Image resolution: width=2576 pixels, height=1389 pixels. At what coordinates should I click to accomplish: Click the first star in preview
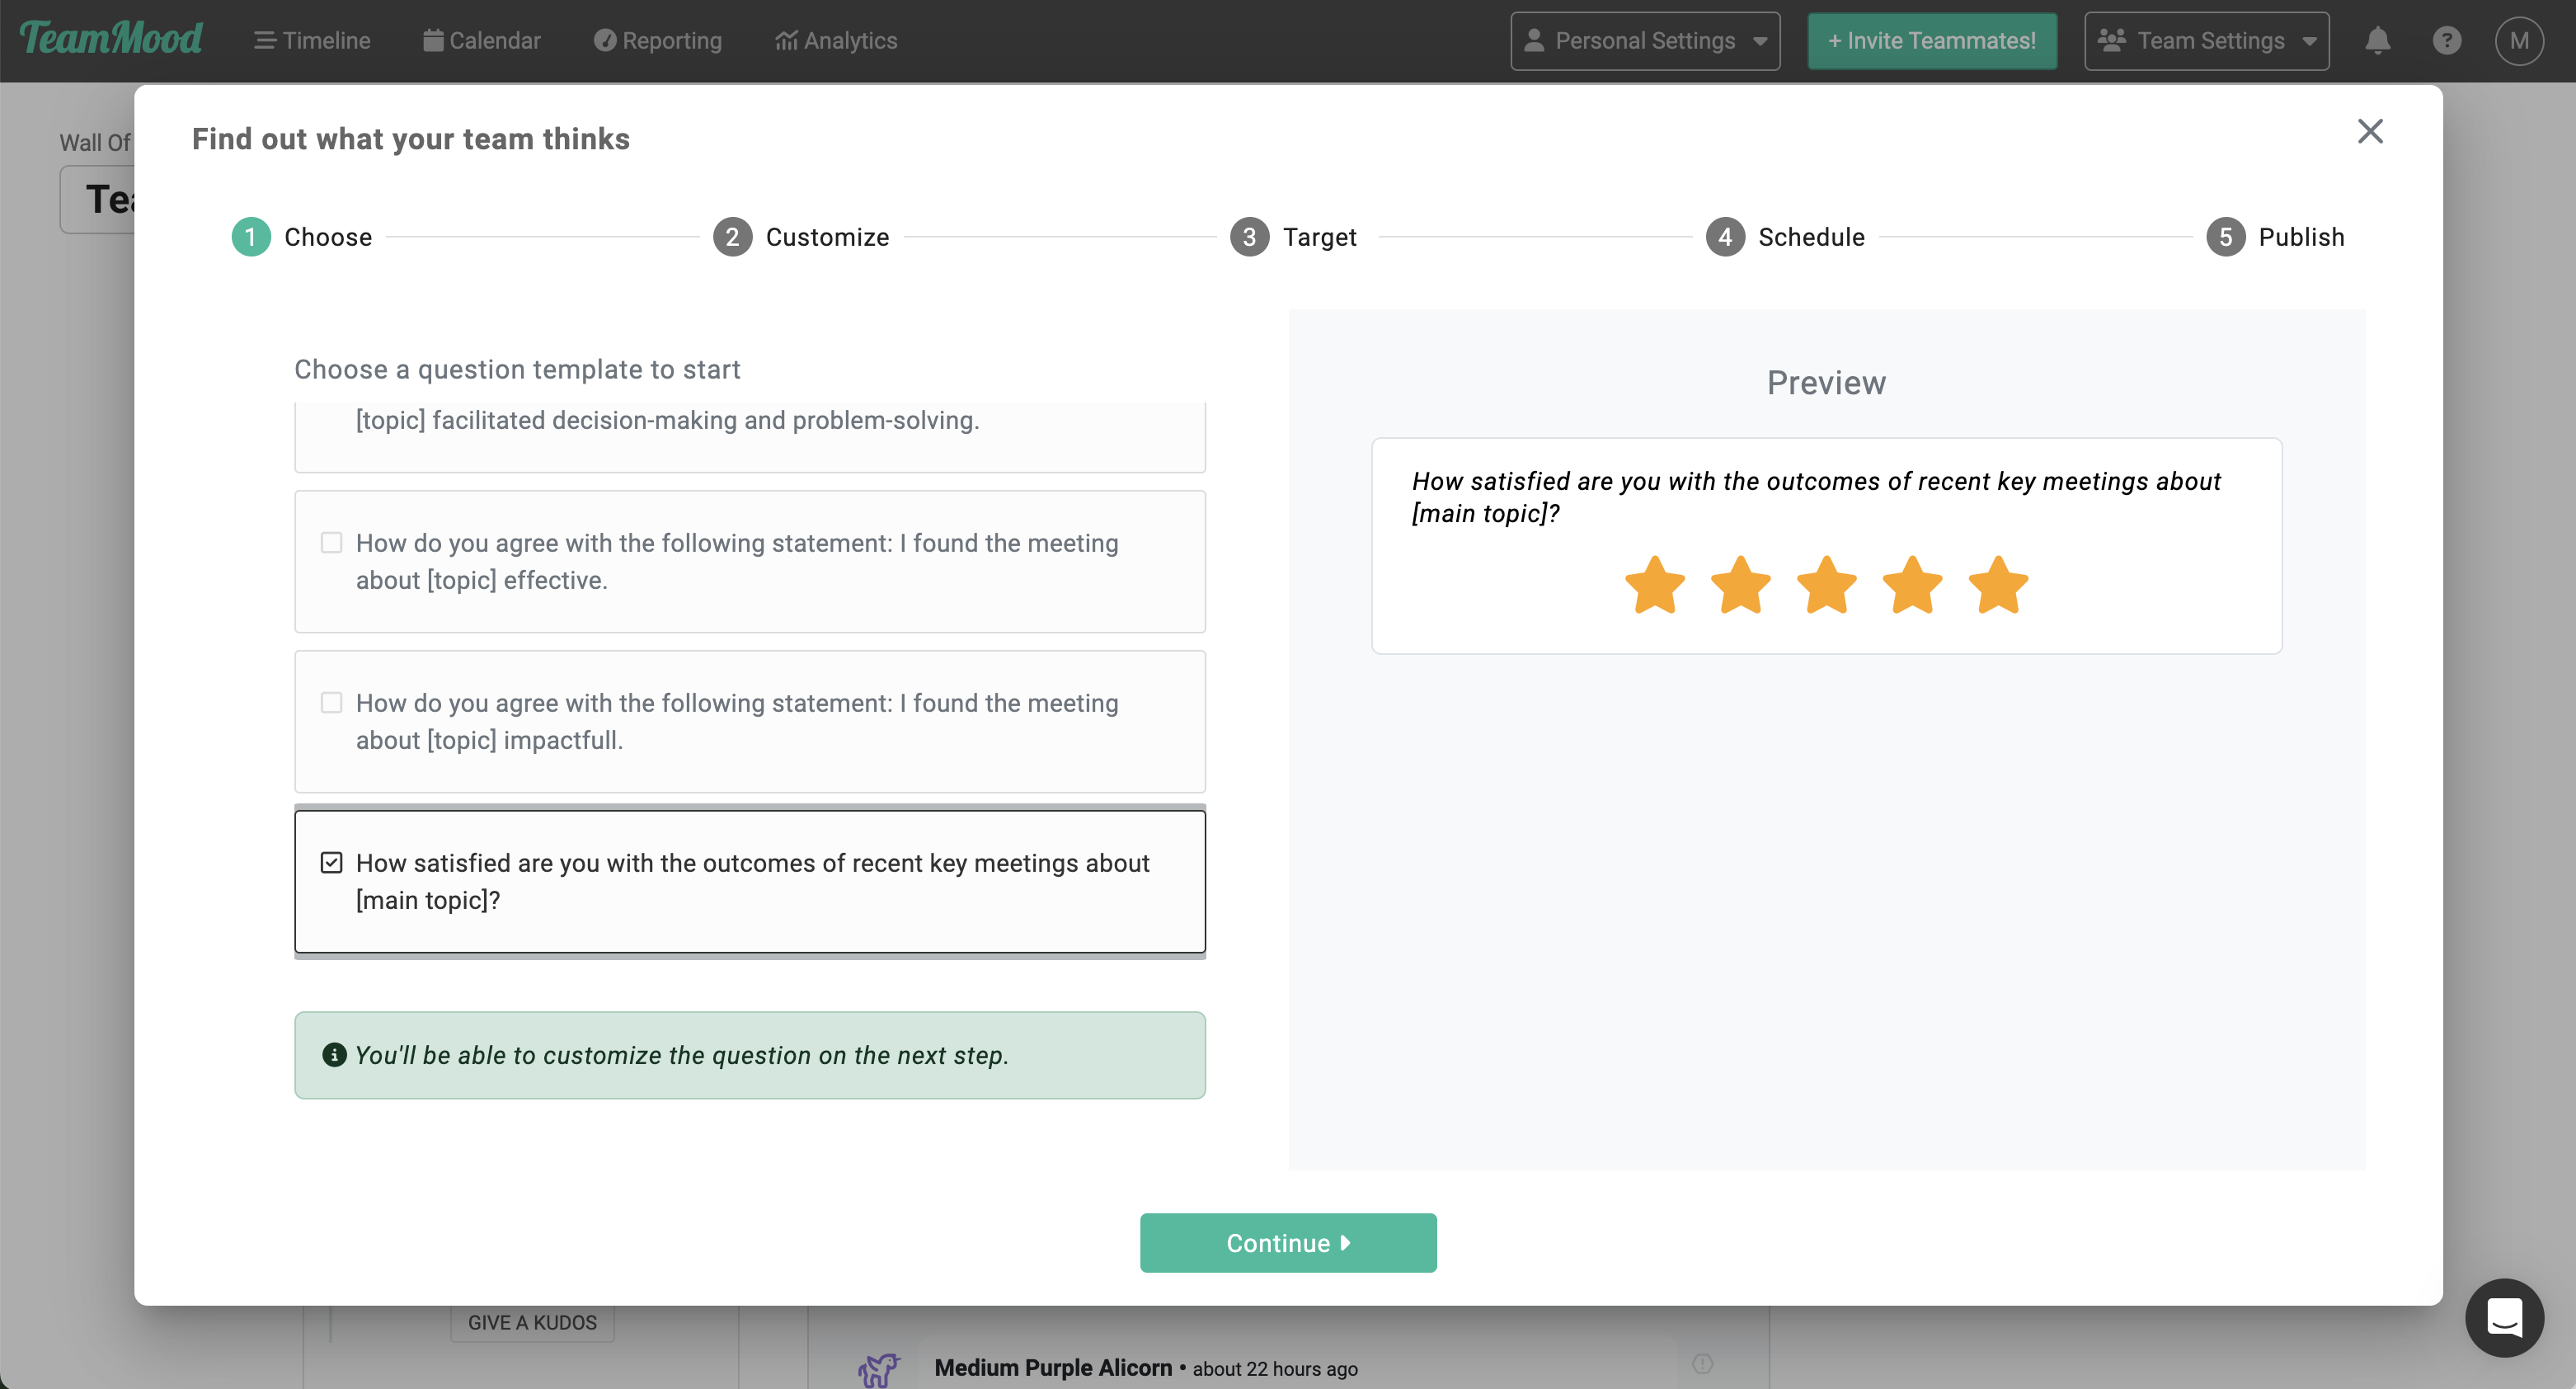coord(1654,585)
